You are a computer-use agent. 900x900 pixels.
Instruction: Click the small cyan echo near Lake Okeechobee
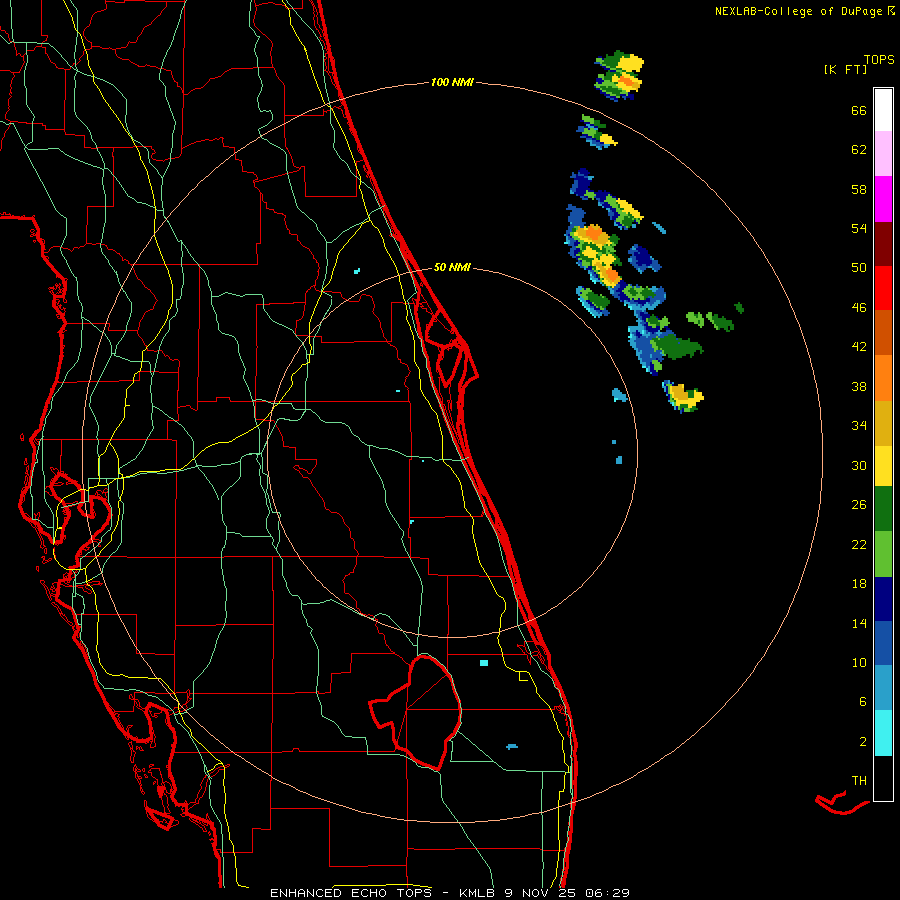[484, 663]
